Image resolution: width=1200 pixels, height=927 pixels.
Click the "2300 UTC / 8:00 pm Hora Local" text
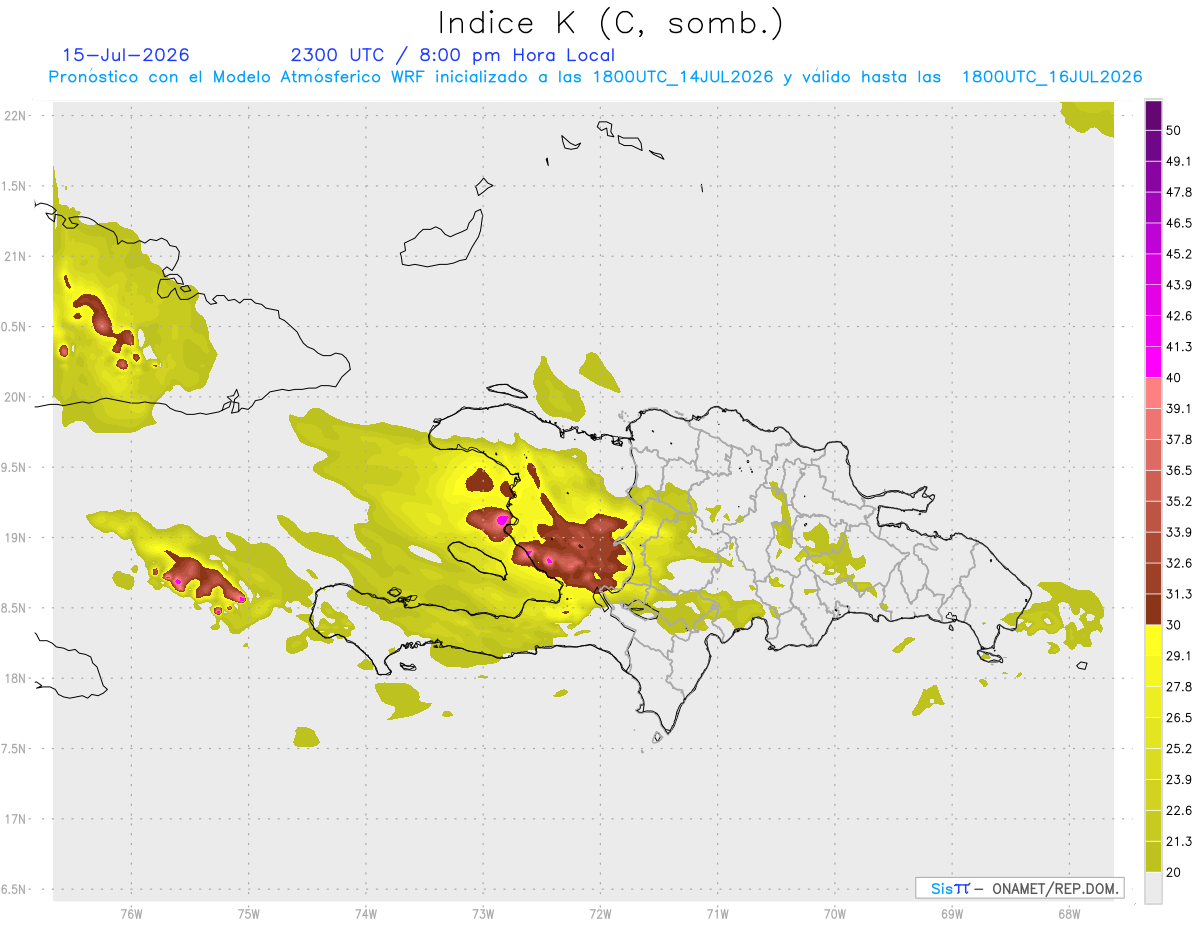[453, 55]
